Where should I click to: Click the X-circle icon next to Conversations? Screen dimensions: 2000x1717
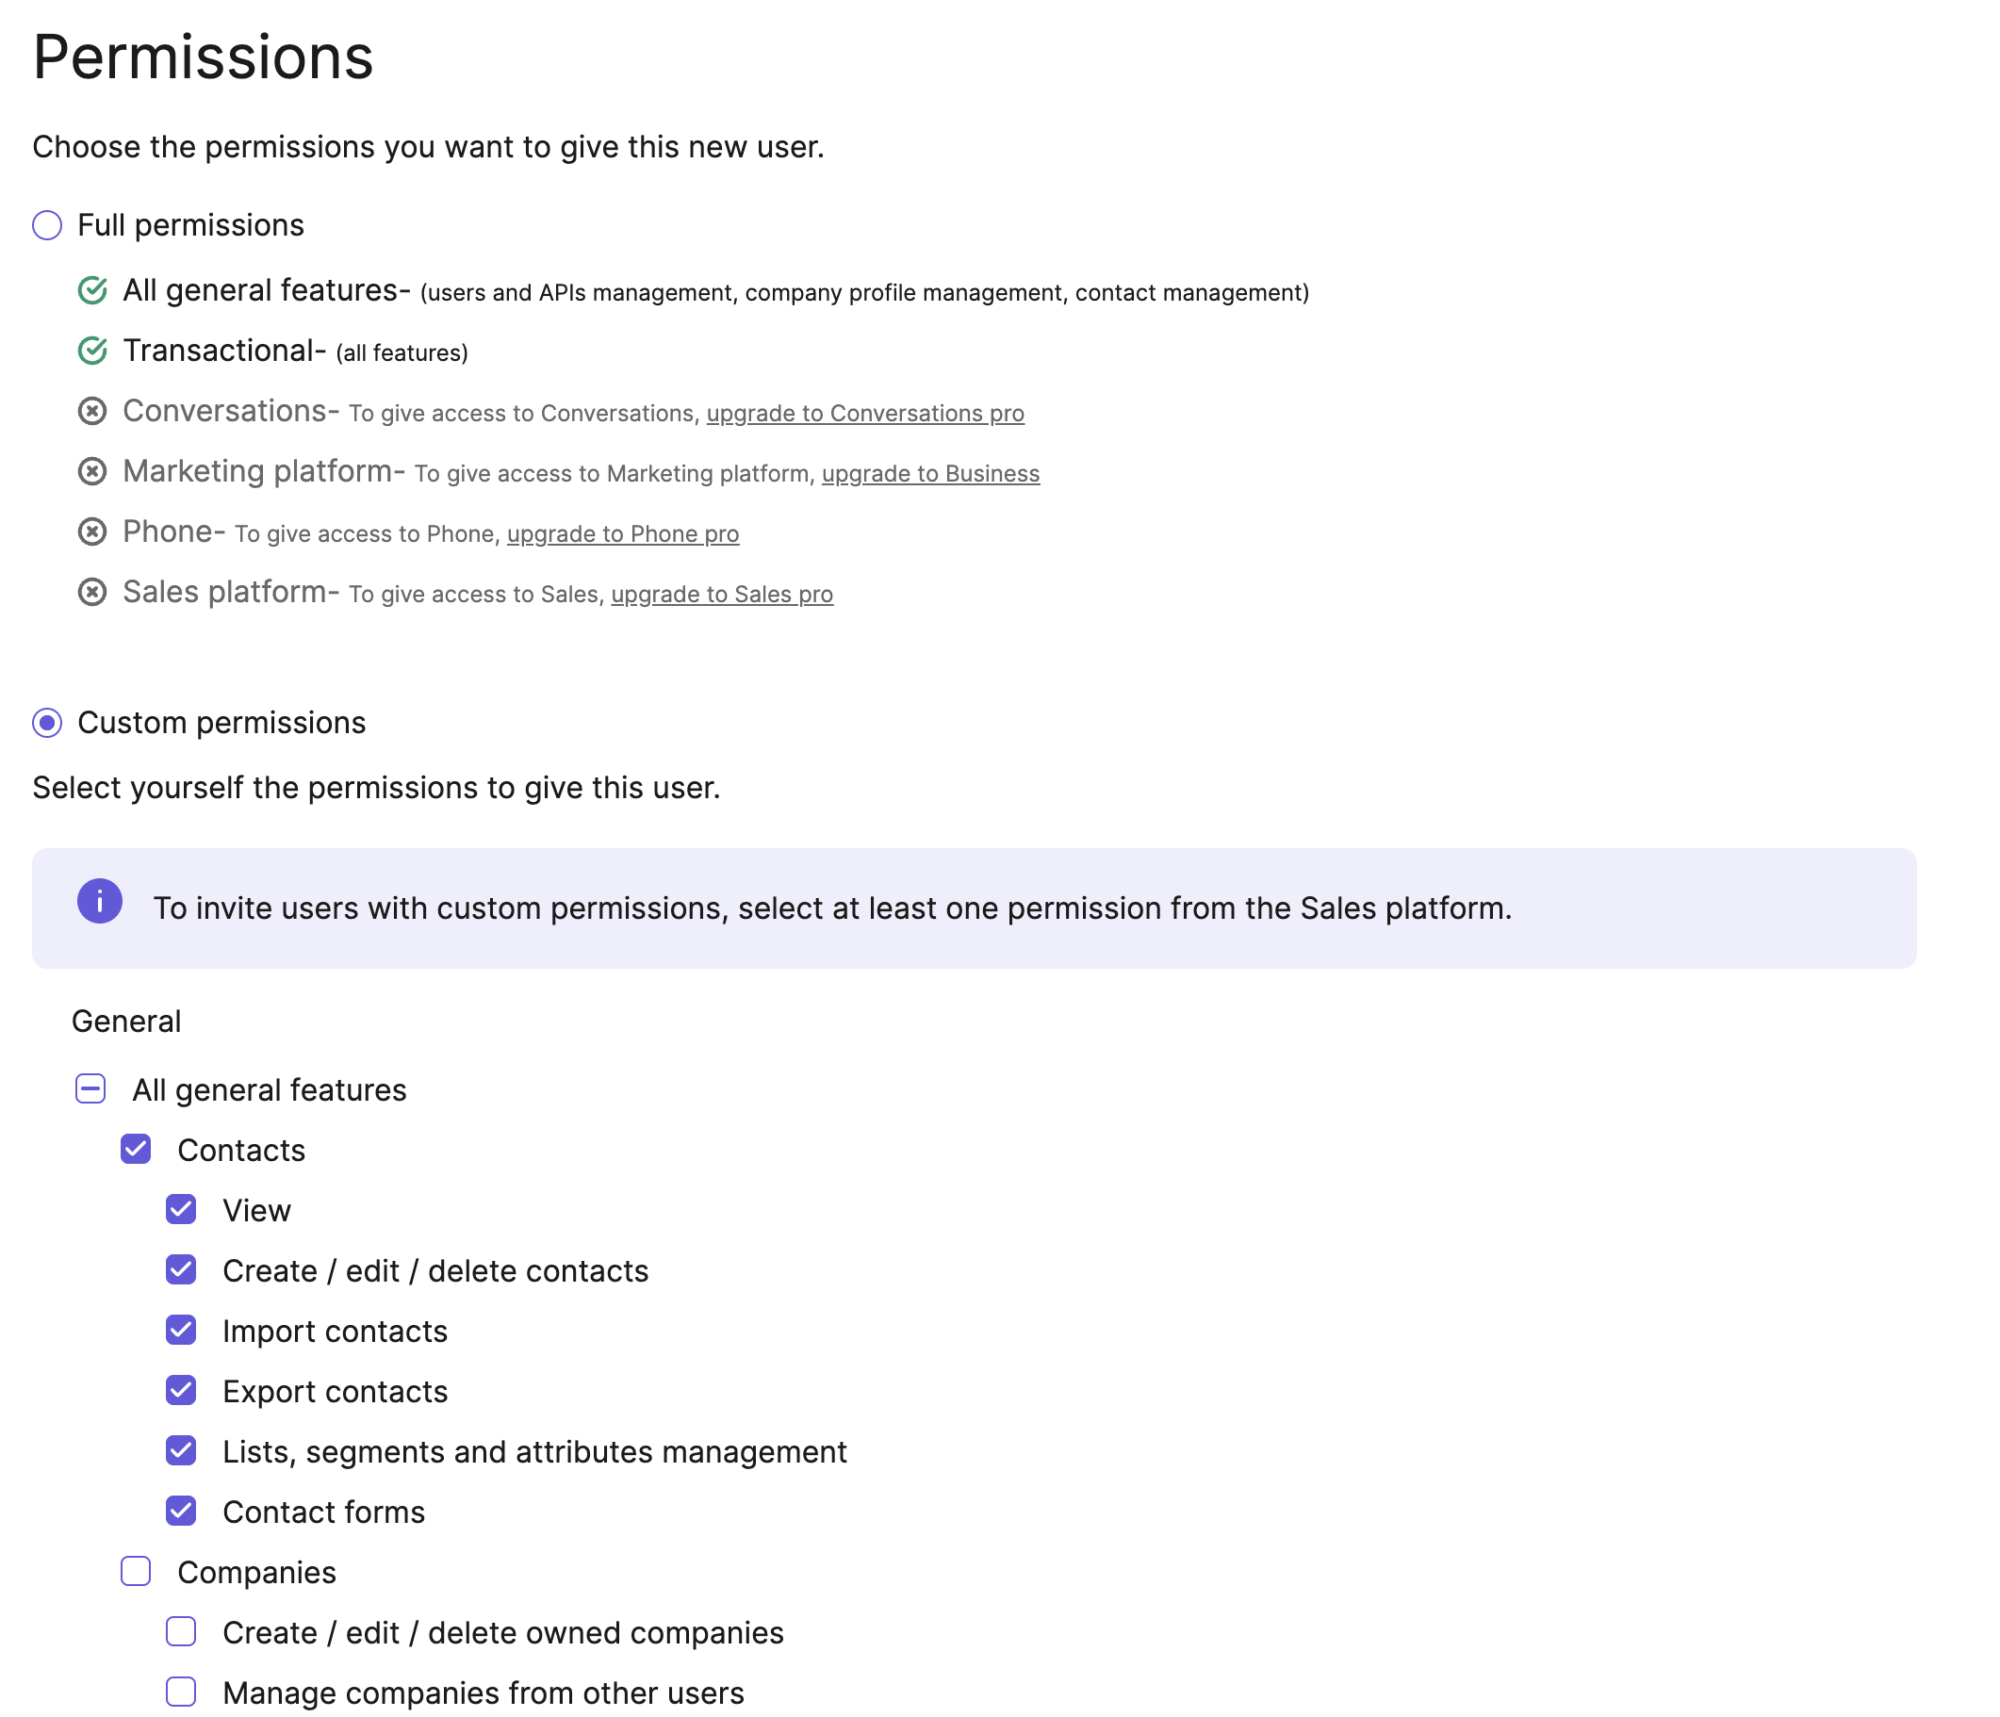pyautogui.click(x=92, y=411)
